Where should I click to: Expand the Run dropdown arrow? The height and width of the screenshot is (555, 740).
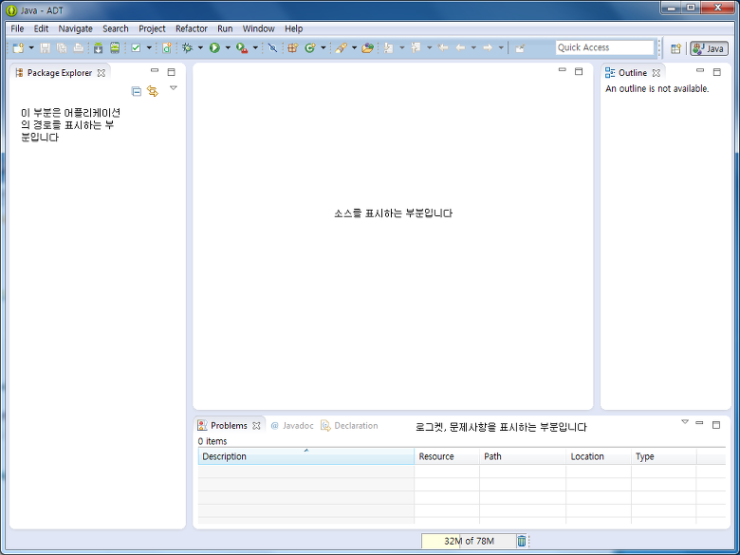[227, 48]
